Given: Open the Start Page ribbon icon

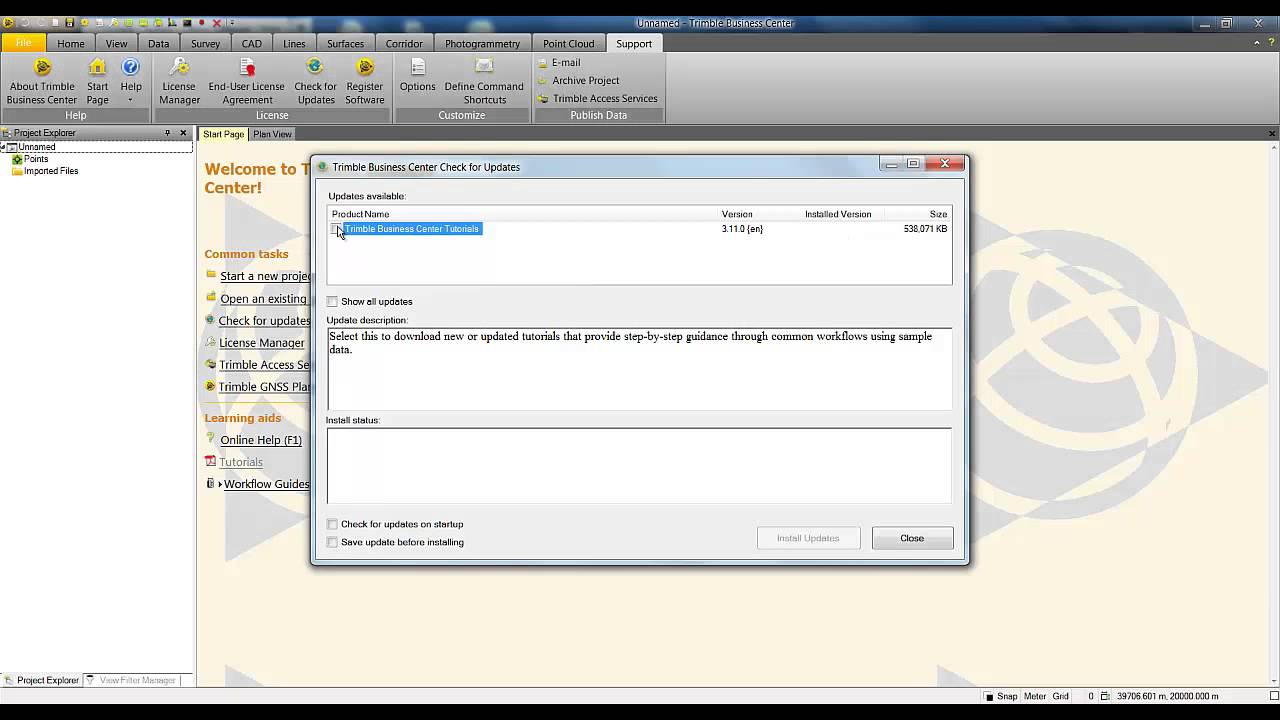Looking at the screenshot, I should [97, 81].
